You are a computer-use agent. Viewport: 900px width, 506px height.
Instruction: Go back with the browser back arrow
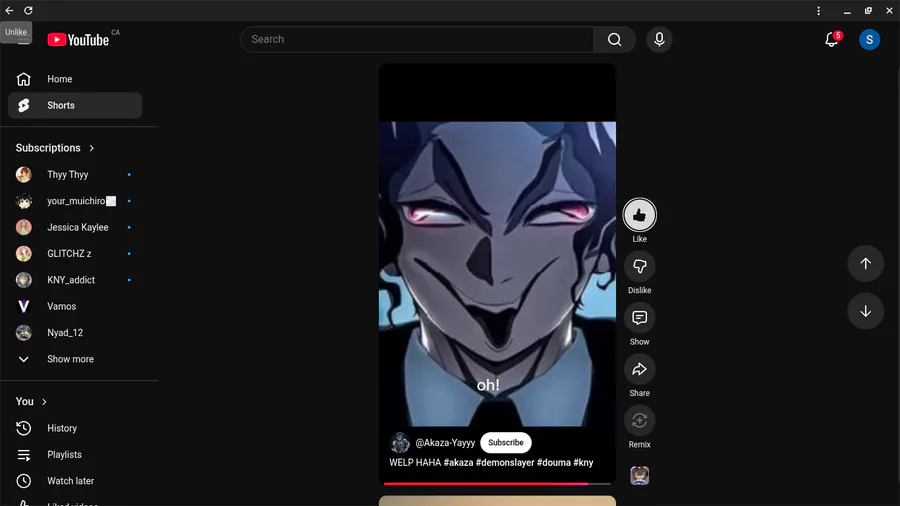[9, 10]
